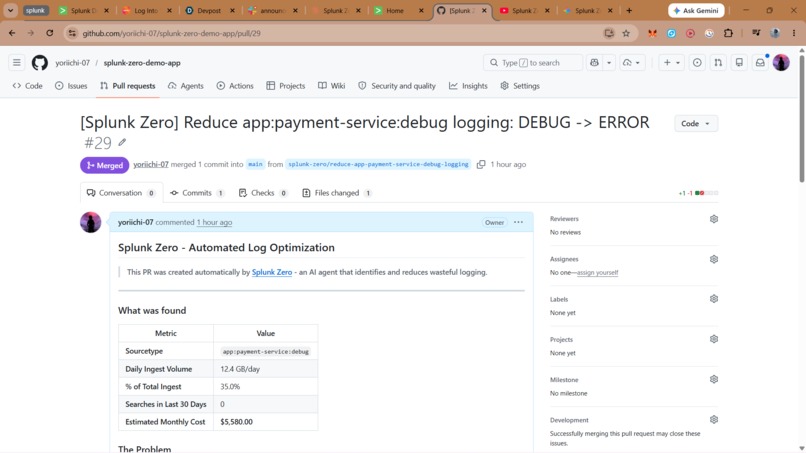
Task: Click splunk-zero-demo-app repo name breadcrumb
Action: (142, 63)
